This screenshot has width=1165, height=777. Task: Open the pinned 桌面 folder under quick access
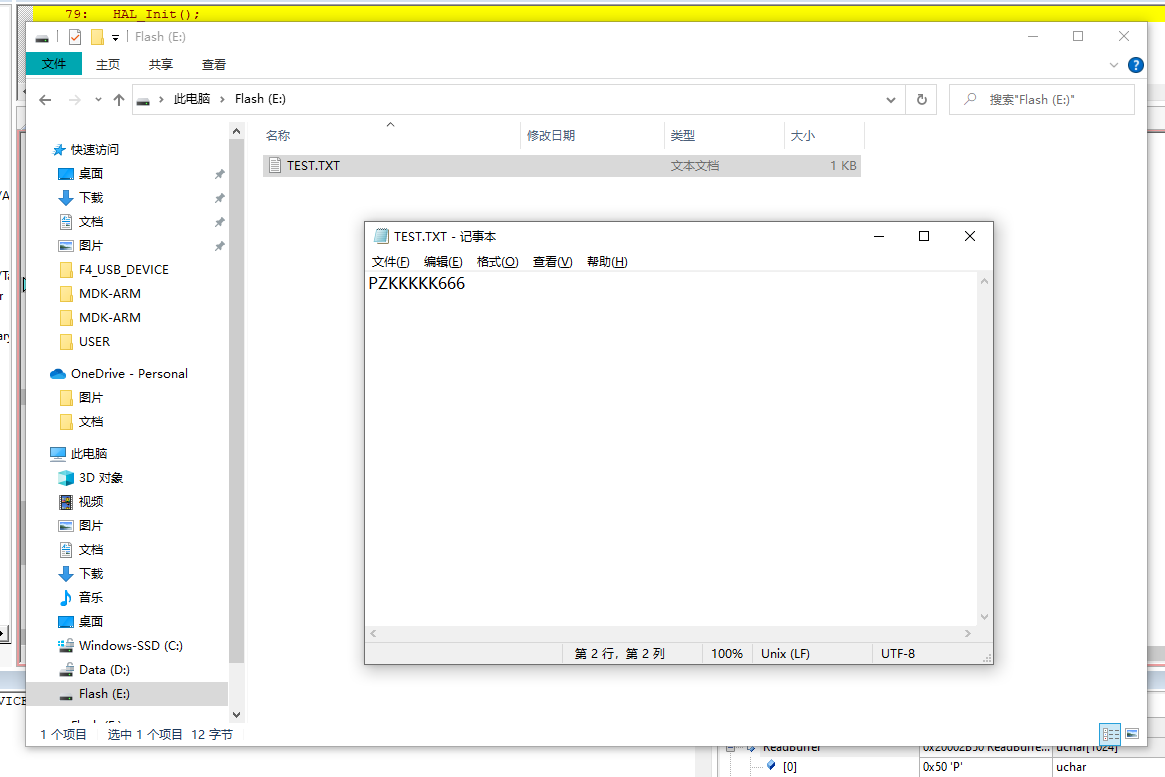pos(91,174)
